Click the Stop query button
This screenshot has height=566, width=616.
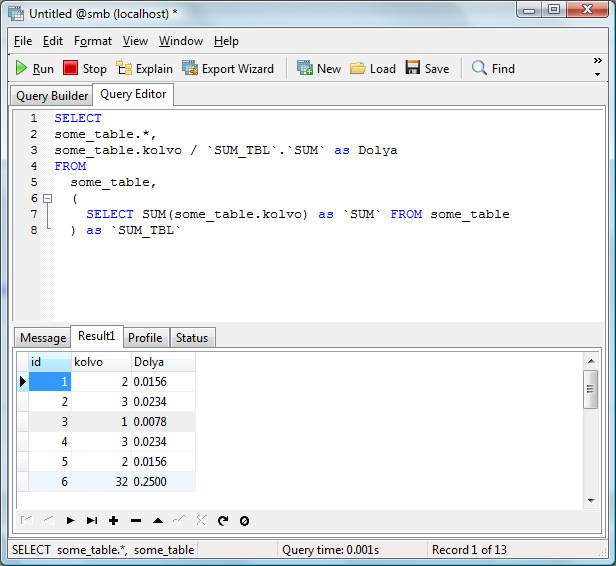coord(85,69)
